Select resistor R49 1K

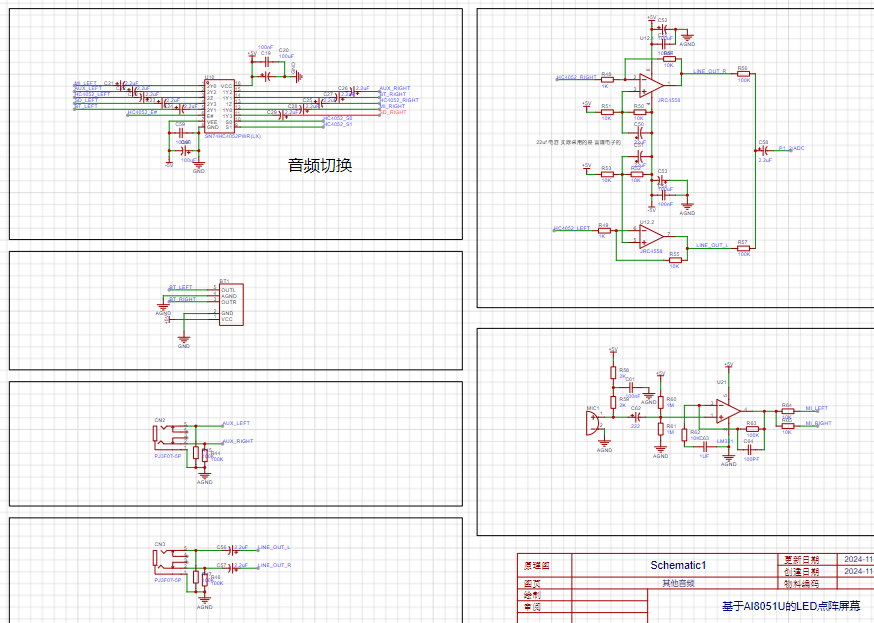(x=604, y=230)
